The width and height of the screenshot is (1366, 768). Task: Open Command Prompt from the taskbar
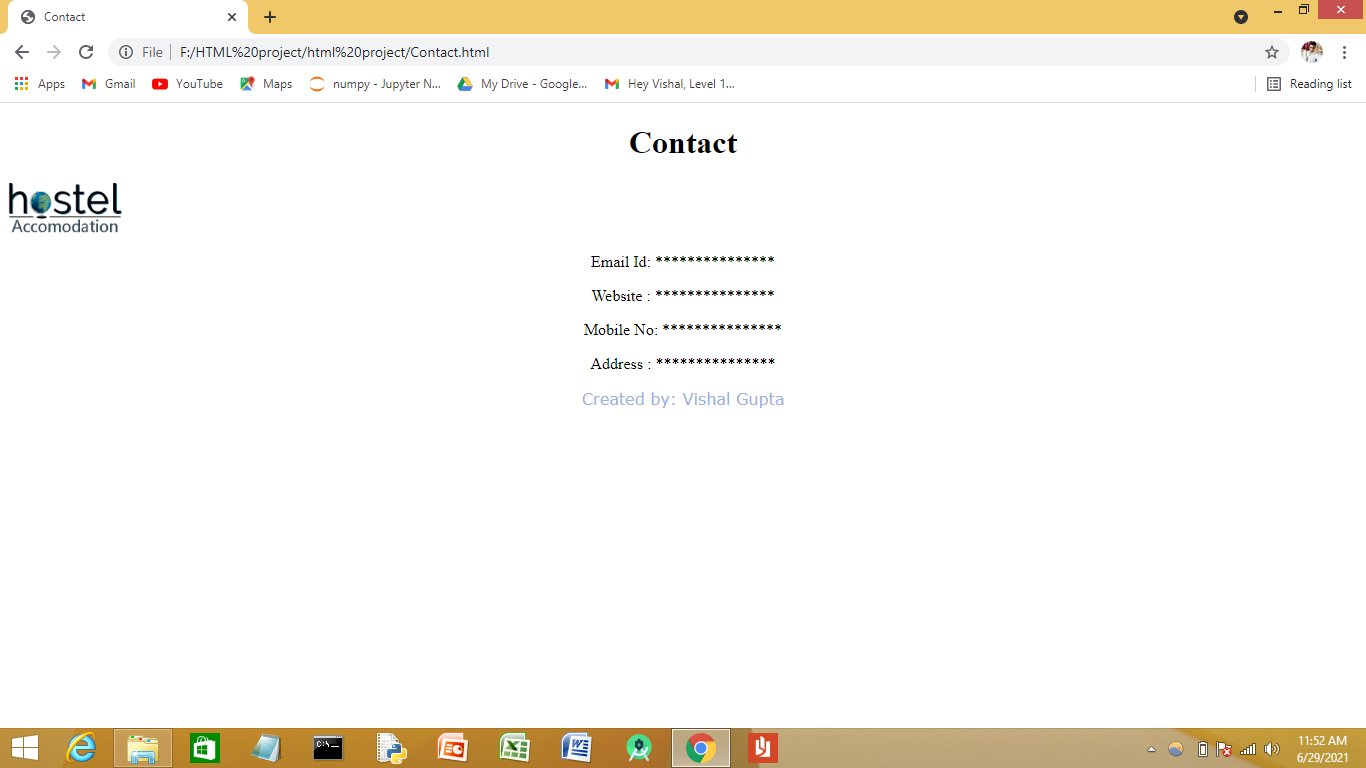pyautogui.click(x=328, y=747)
